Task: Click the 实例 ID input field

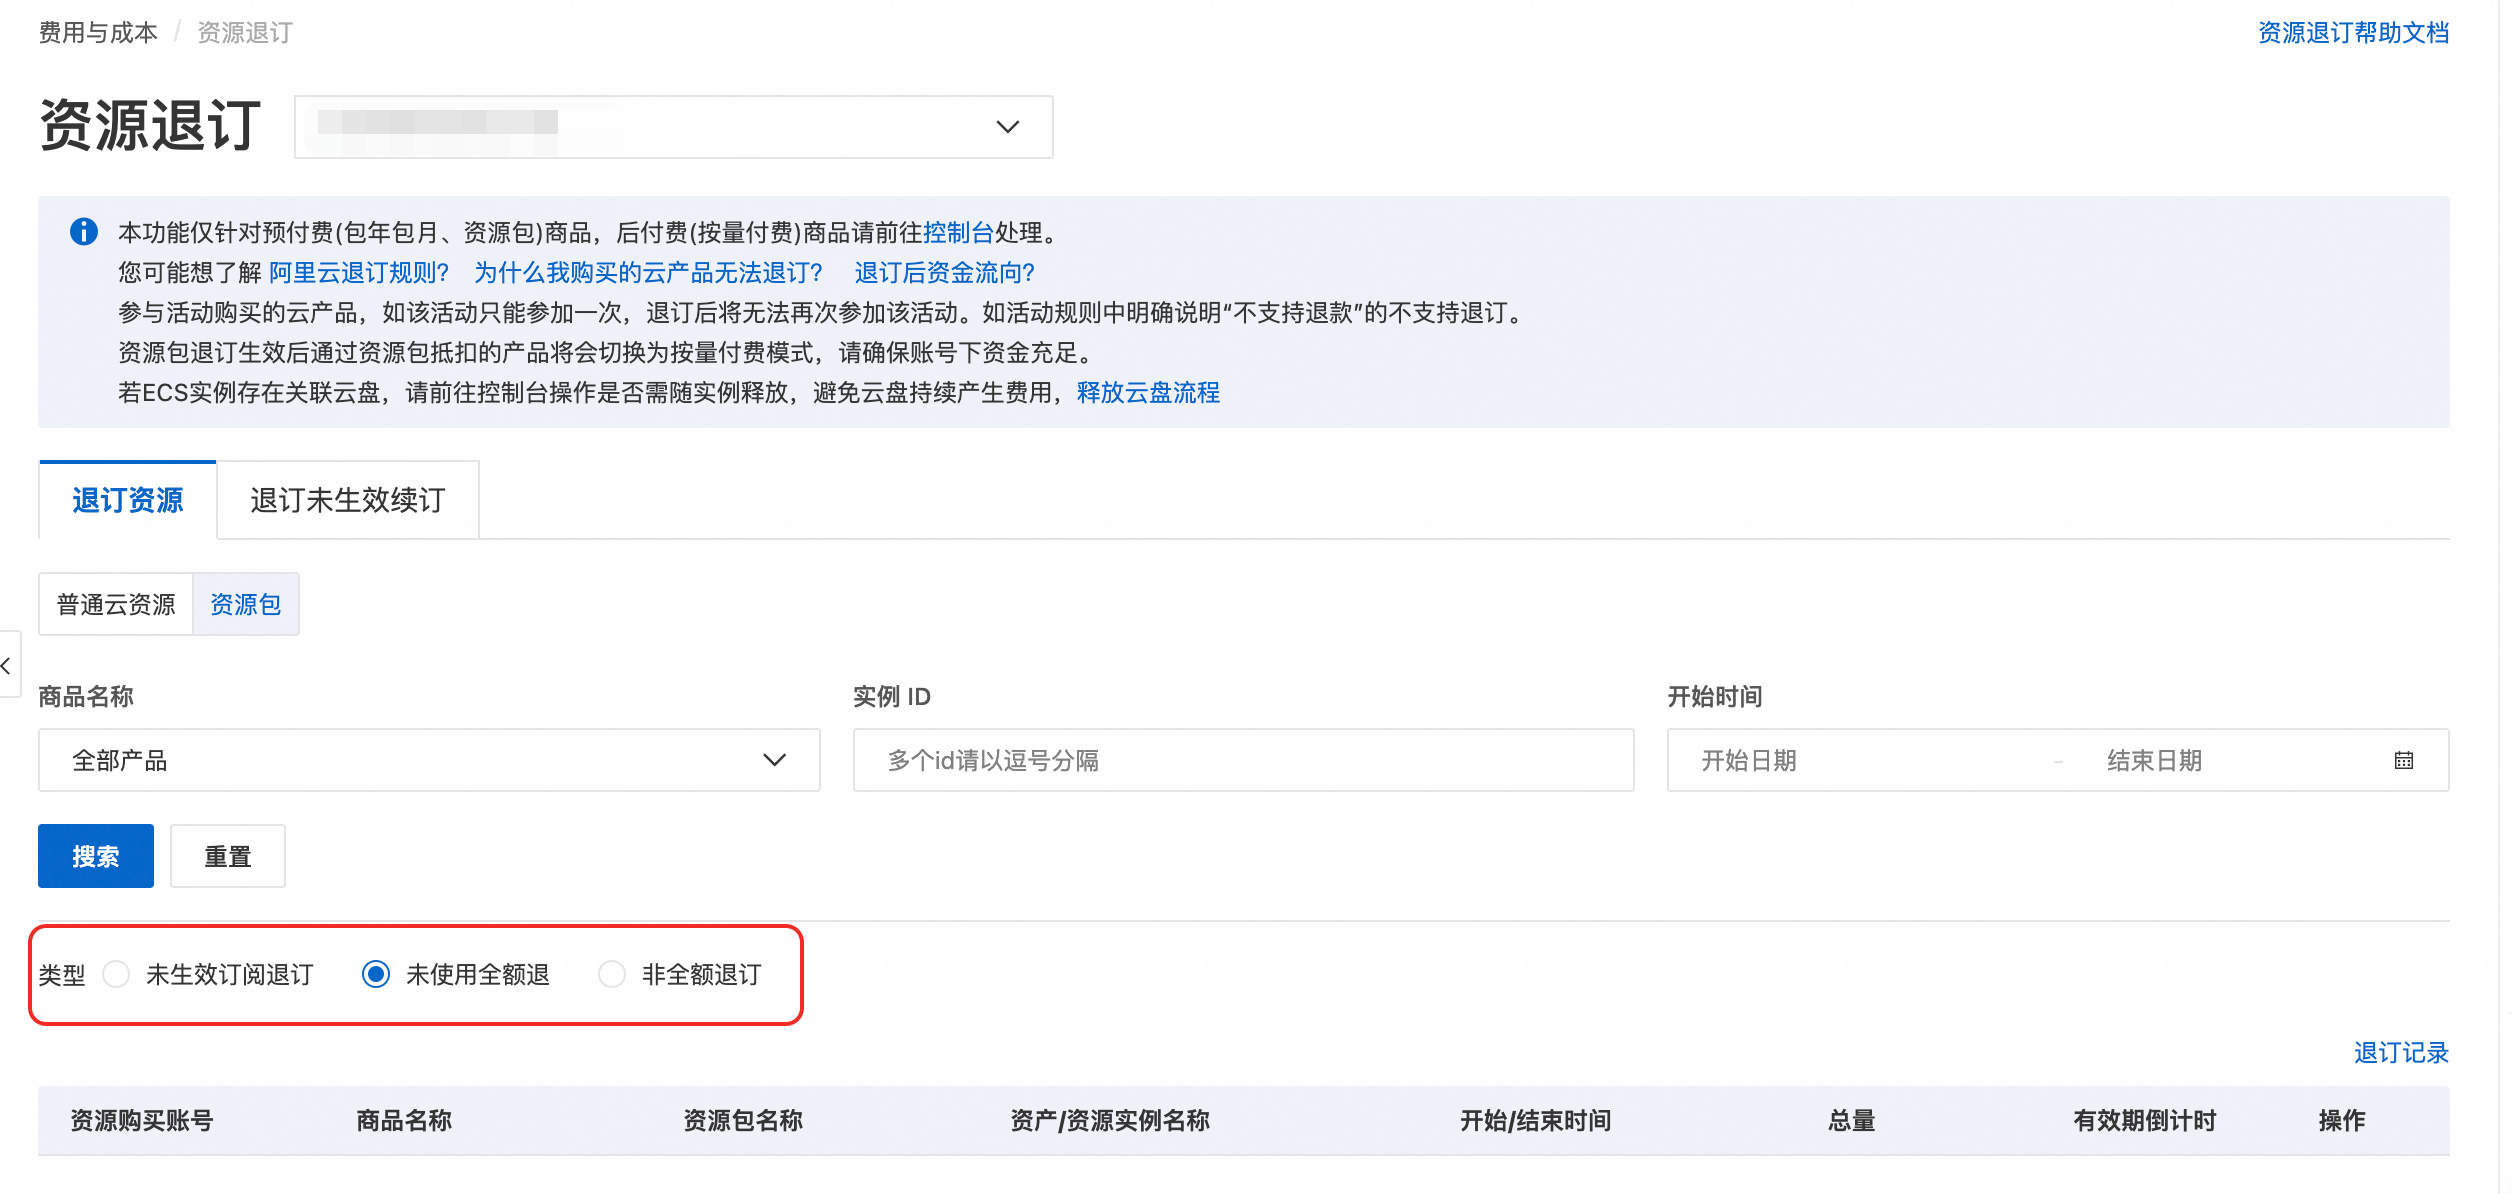Action: coord(1243,761)
